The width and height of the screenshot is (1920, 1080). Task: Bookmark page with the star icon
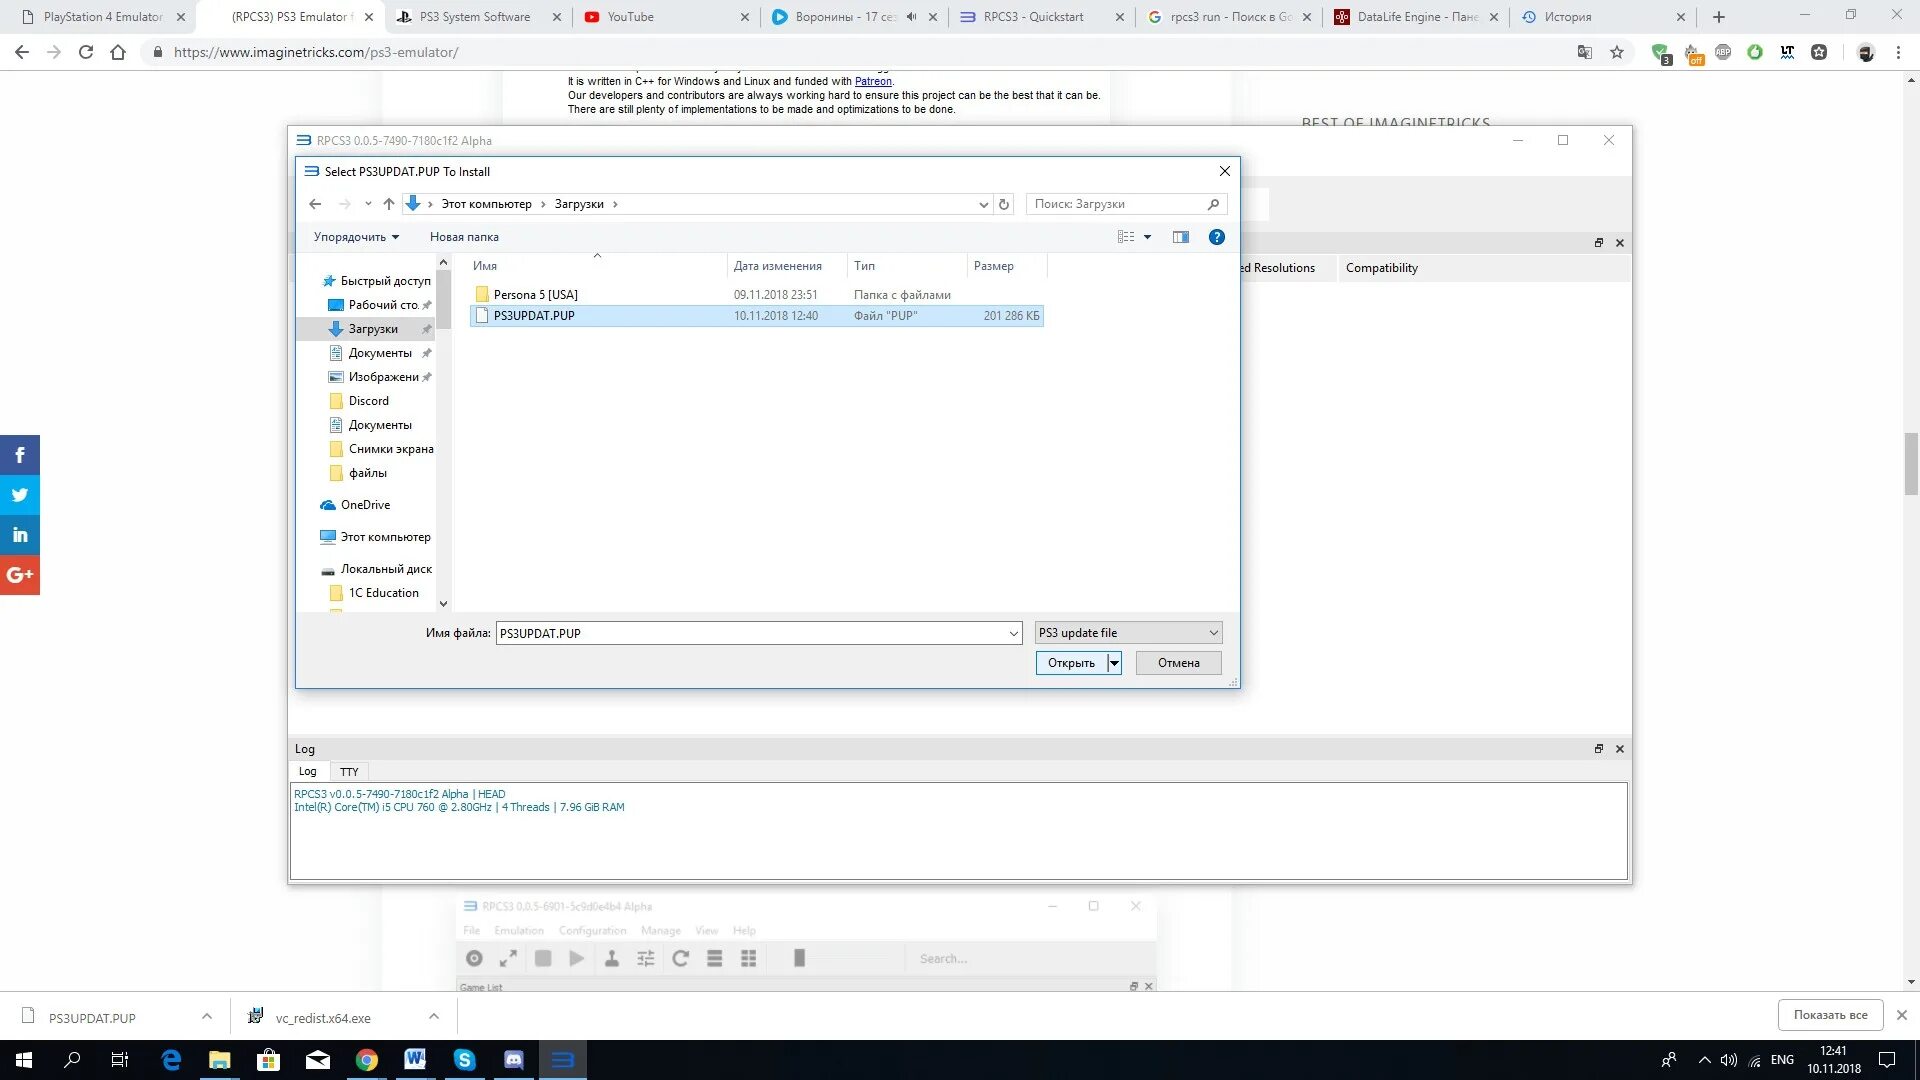pyautogui.click(x=1617, y=52)
